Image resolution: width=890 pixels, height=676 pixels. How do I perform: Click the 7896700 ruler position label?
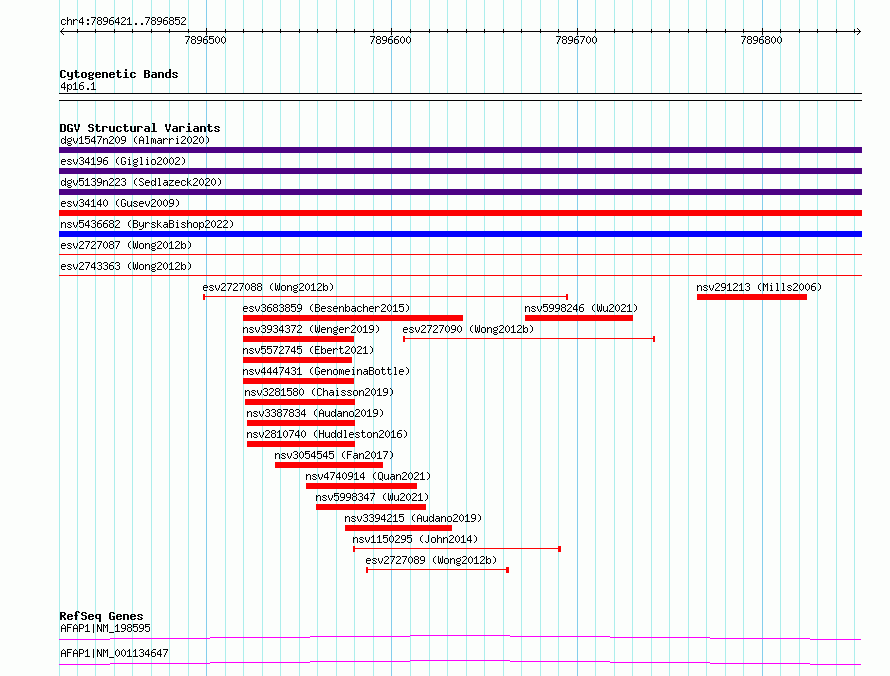pos(577,40)
